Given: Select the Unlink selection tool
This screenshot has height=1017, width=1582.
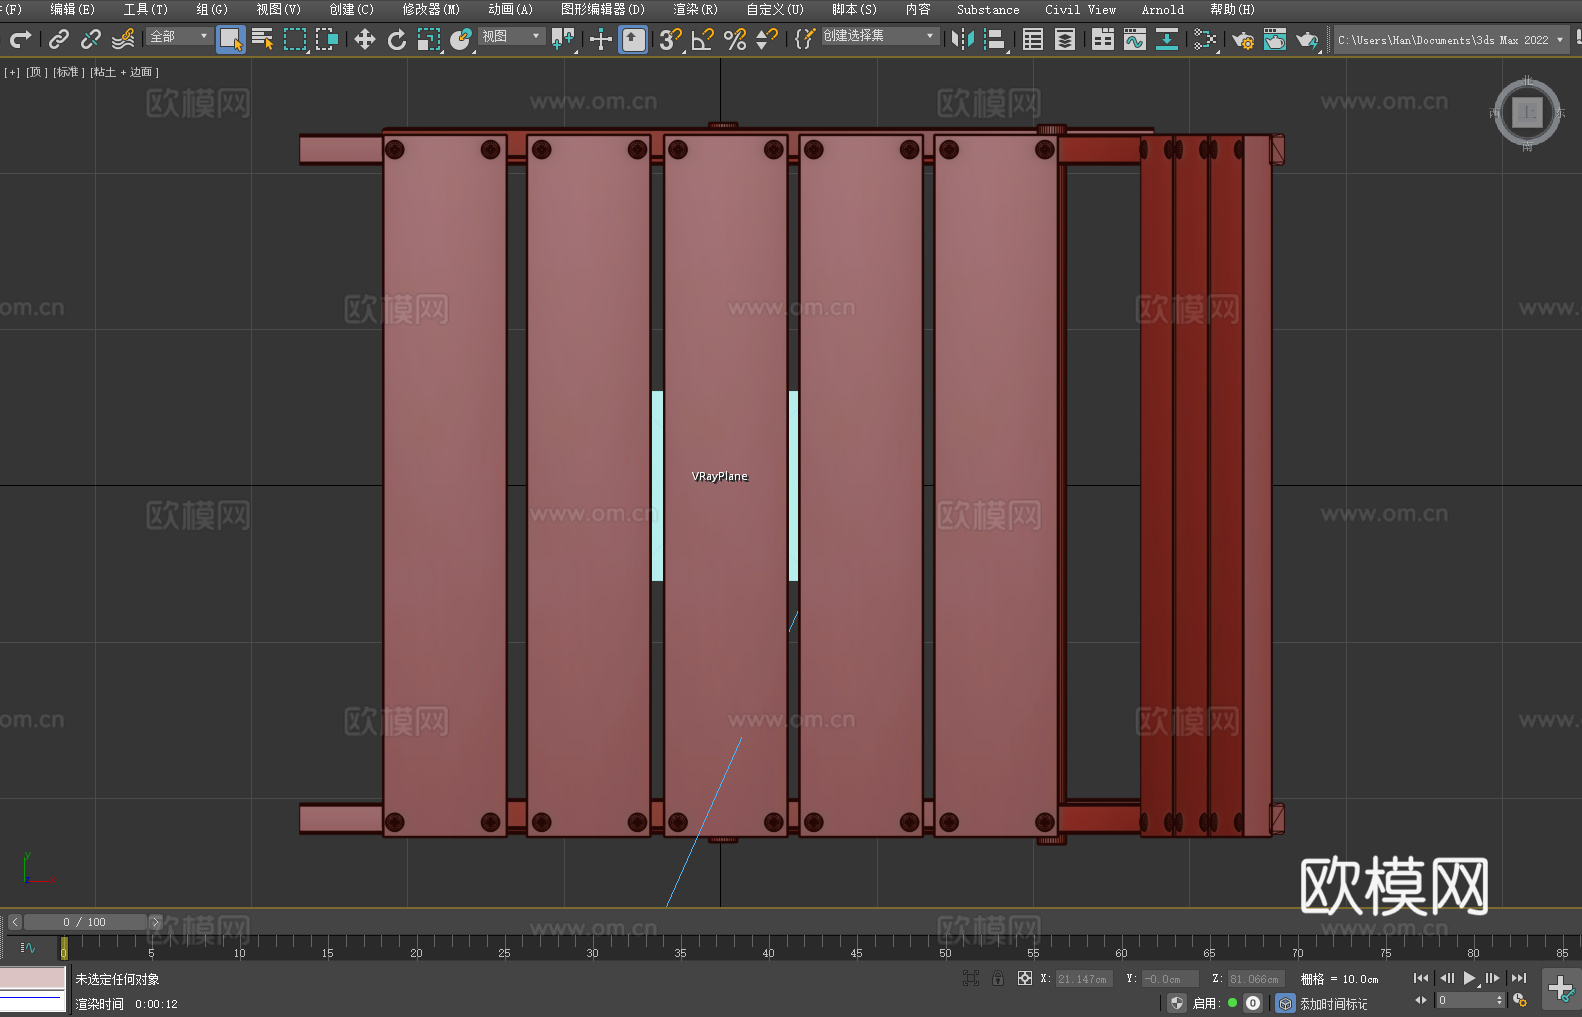Looking at the screenshot, I should click(91, 39).
